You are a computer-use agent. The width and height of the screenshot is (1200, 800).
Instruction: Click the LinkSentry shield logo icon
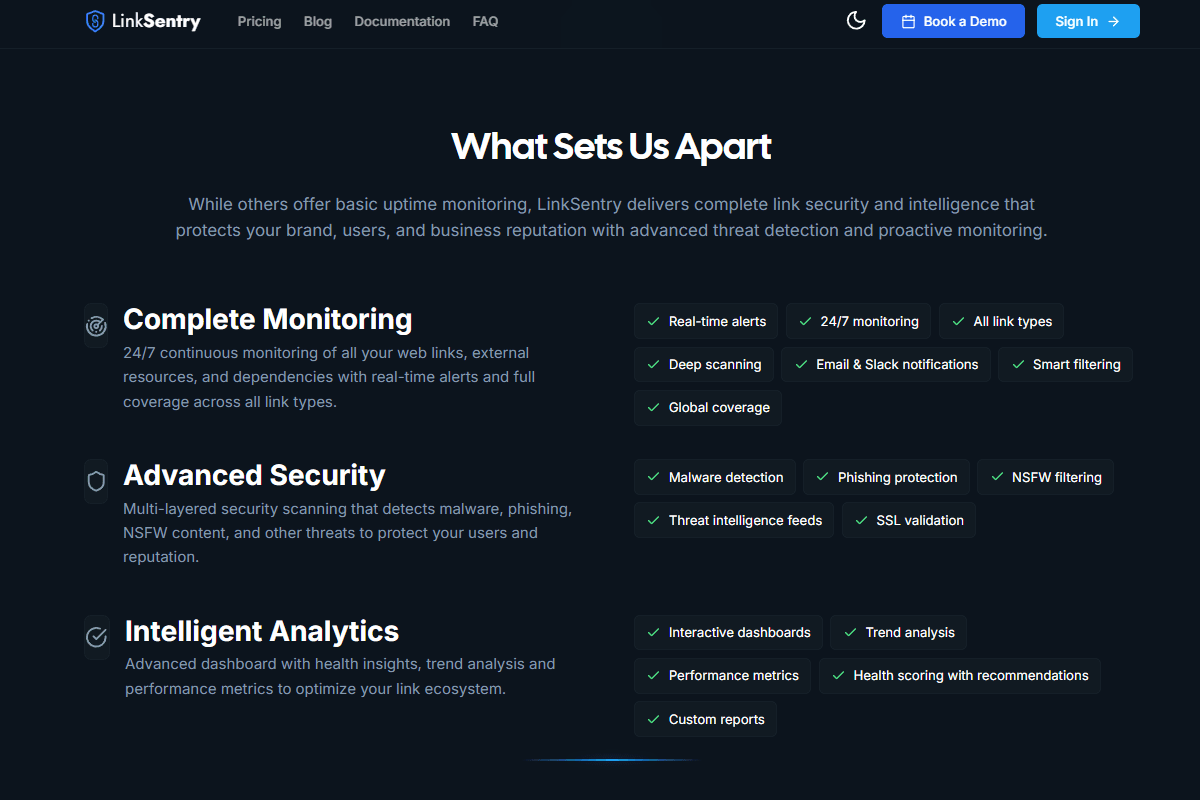(95, 21)
